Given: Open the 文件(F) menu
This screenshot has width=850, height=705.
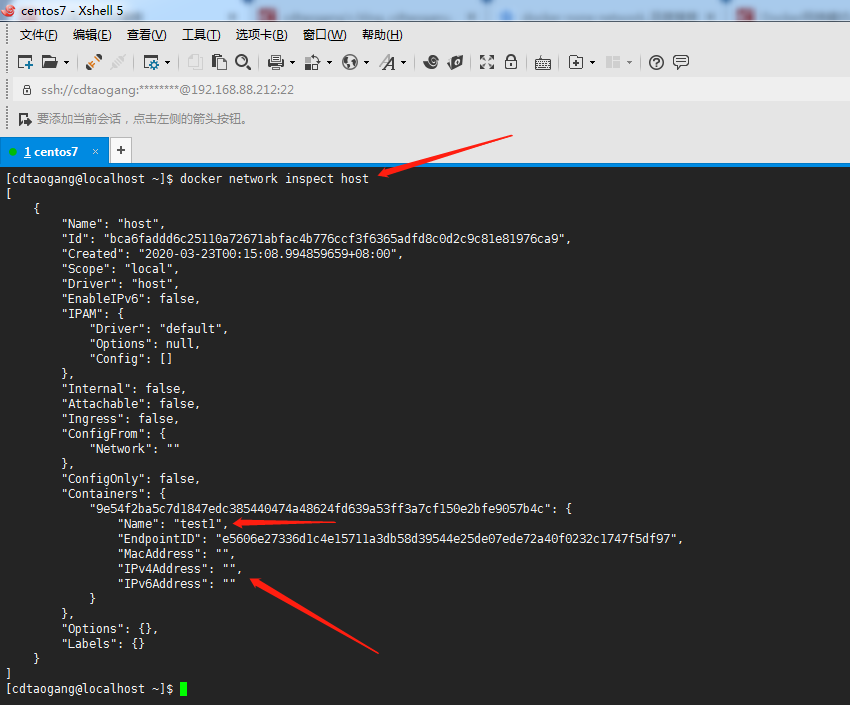Looking at the screenshot, I should (38, 35).
